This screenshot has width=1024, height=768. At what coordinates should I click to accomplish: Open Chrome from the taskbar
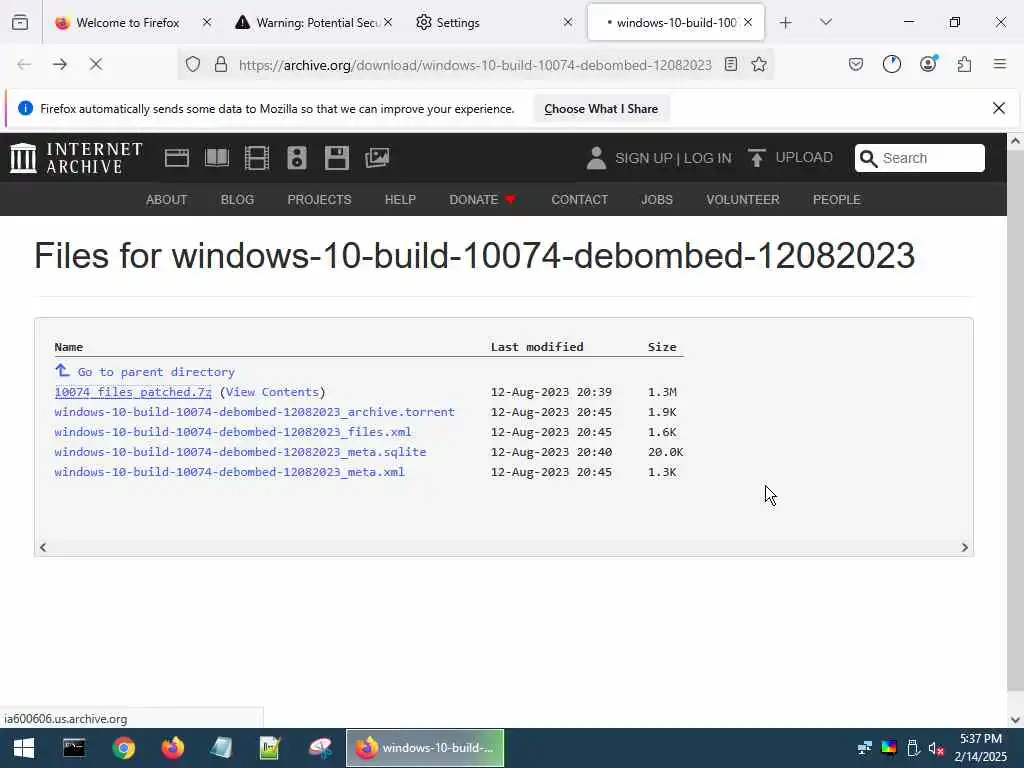tap(123, 748)
